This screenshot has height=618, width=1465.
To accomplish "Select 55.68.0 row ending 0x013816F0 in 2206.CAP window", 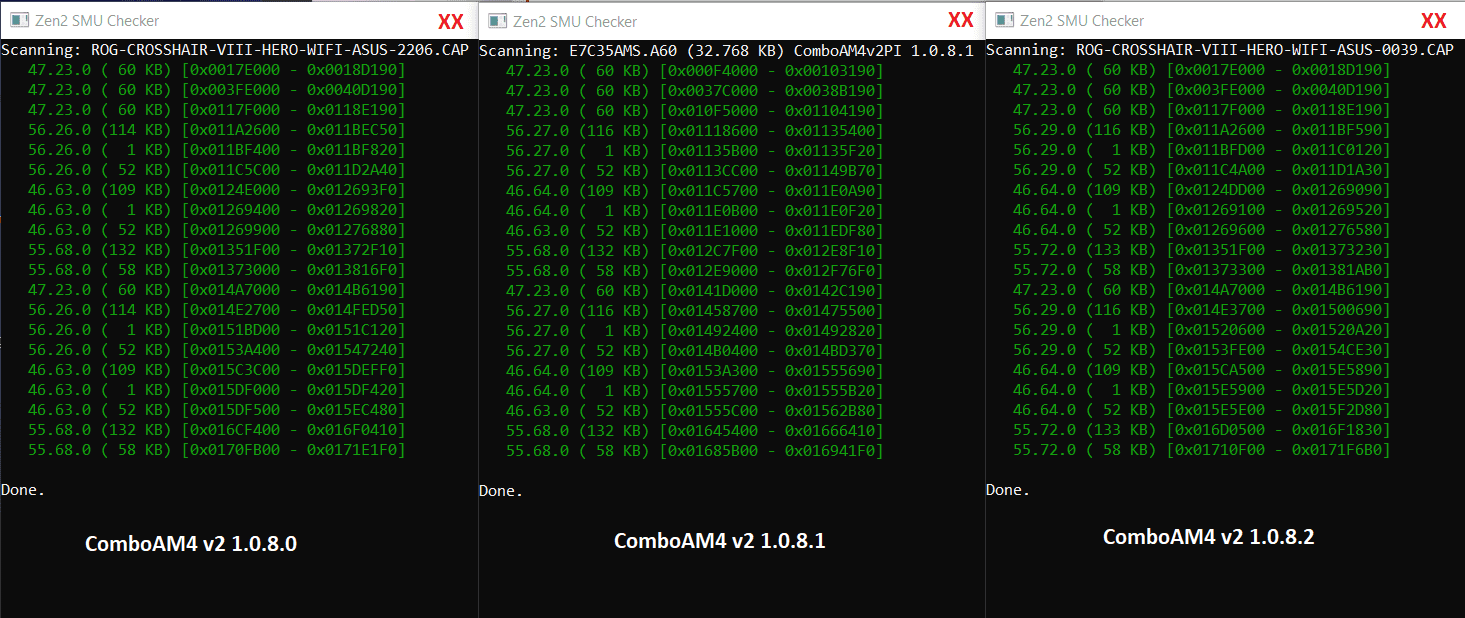I will pyautogui.click(x=217, y=270).
